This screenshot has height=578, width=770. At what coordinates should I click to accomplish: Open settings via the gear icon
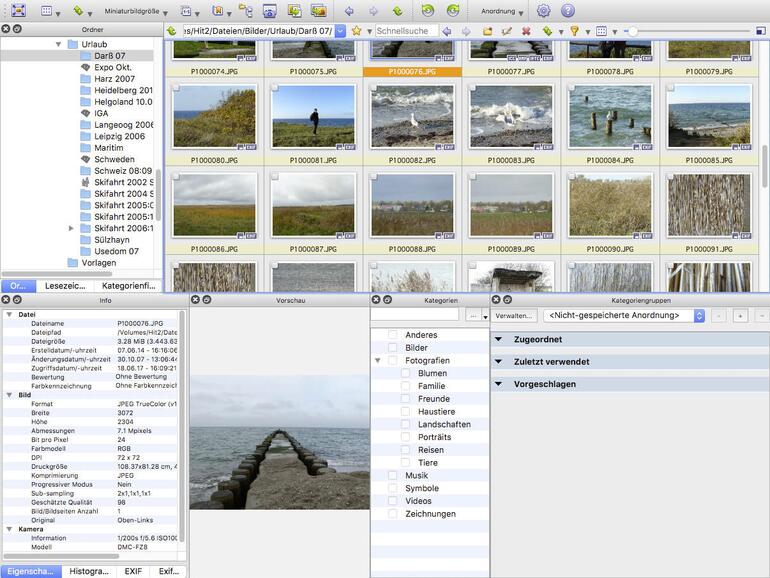543,11
